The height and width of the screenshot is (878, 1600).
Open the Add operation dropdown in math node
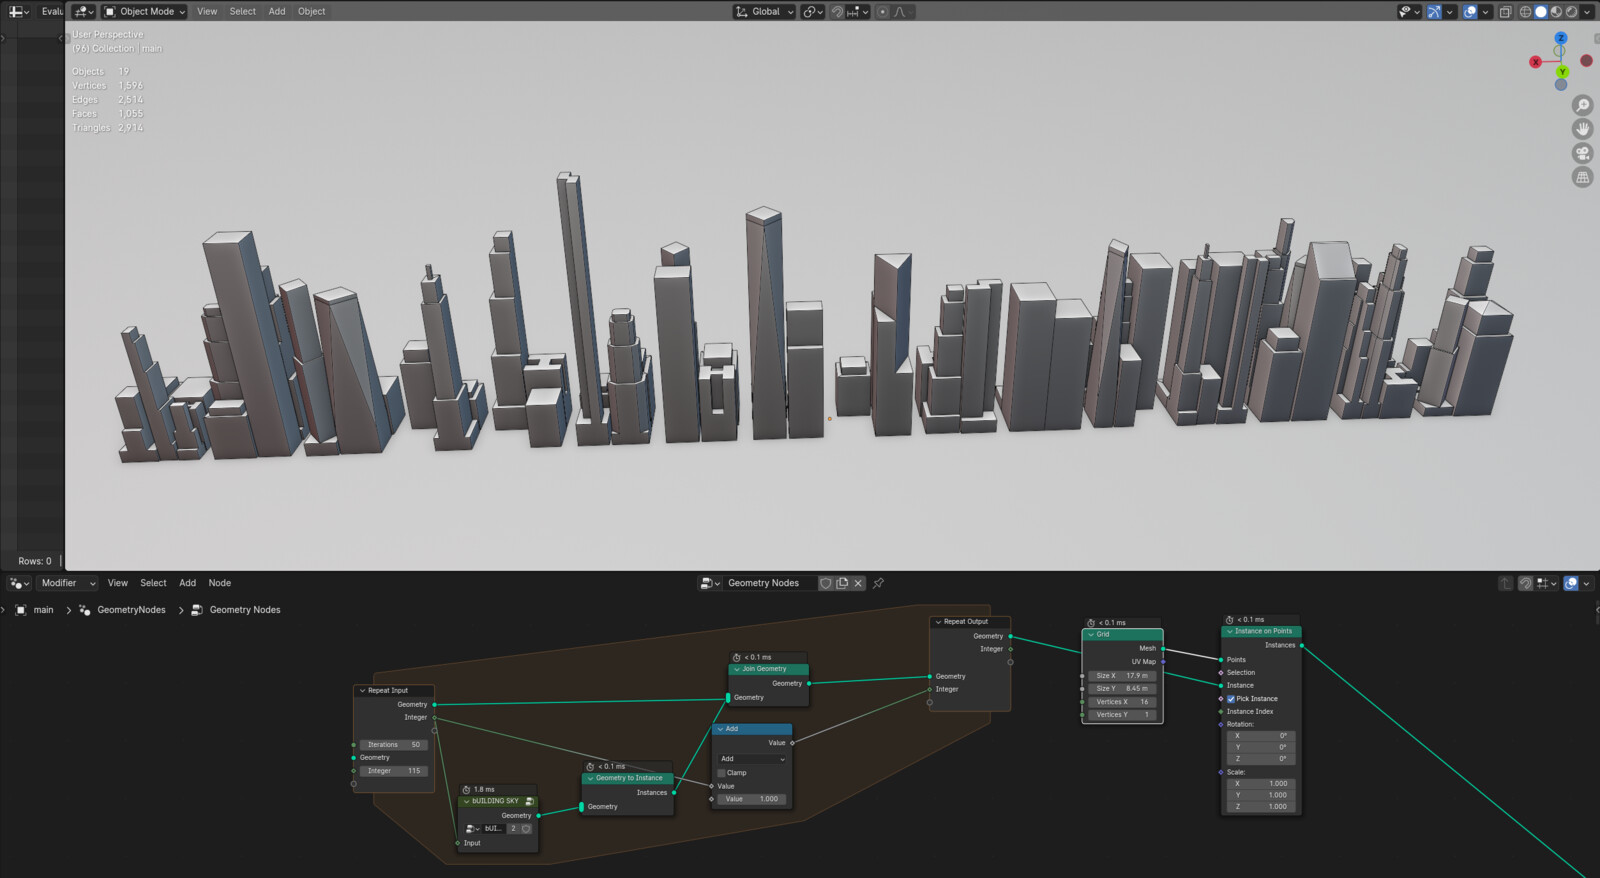tap(753, 759)
